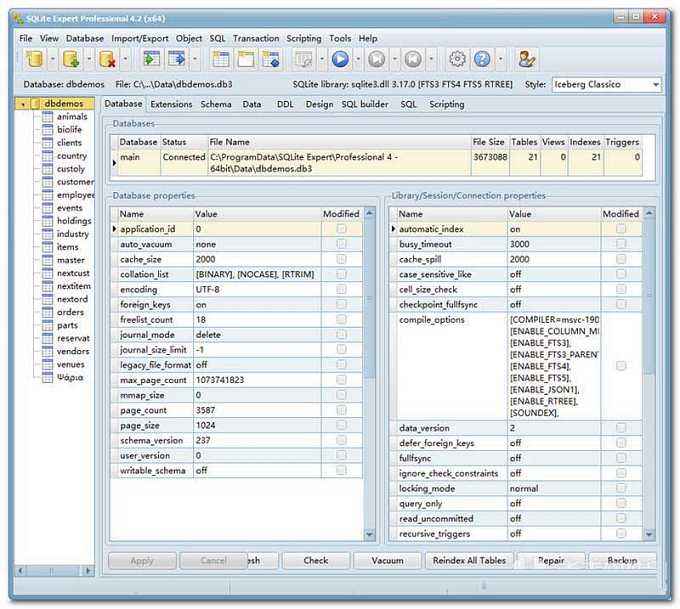
Task: Click the import data toolbar icon
Action: (151, 59)
